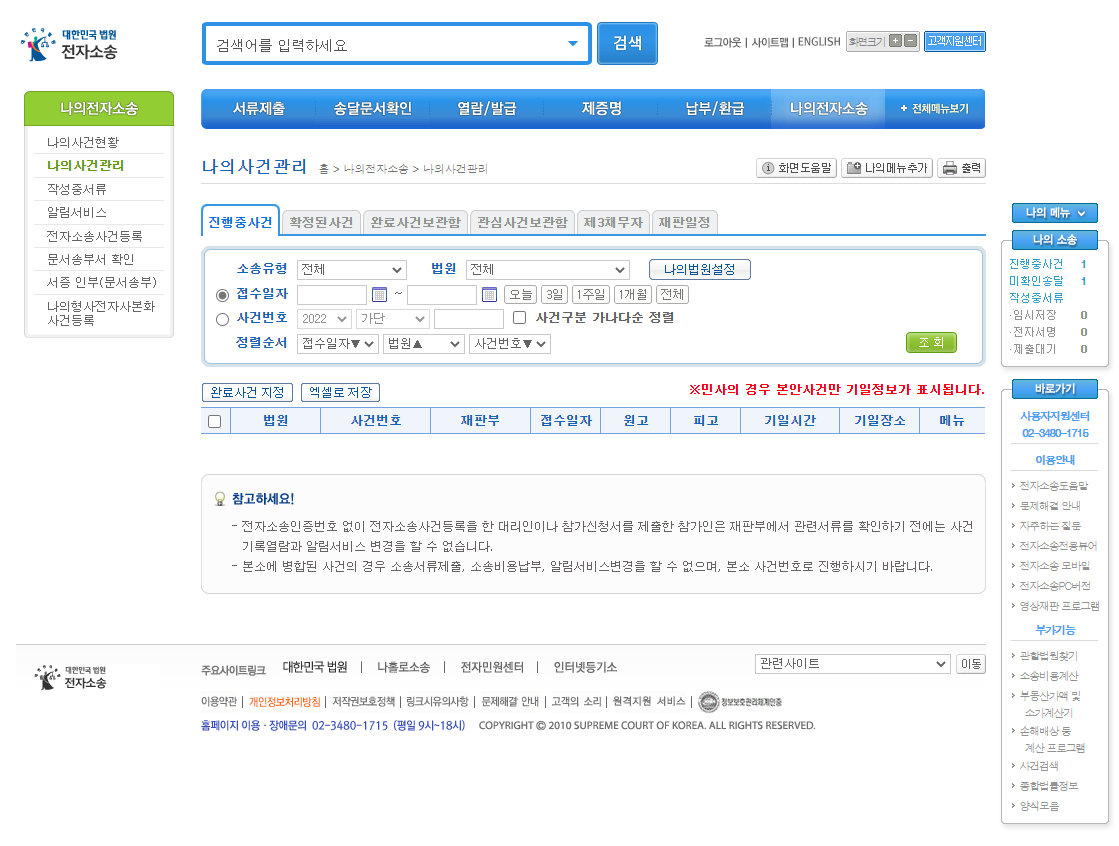Viewport: 1119px width, 846px height.
Task: Open the search box dropdown arrow
Action: coord(572,44)
